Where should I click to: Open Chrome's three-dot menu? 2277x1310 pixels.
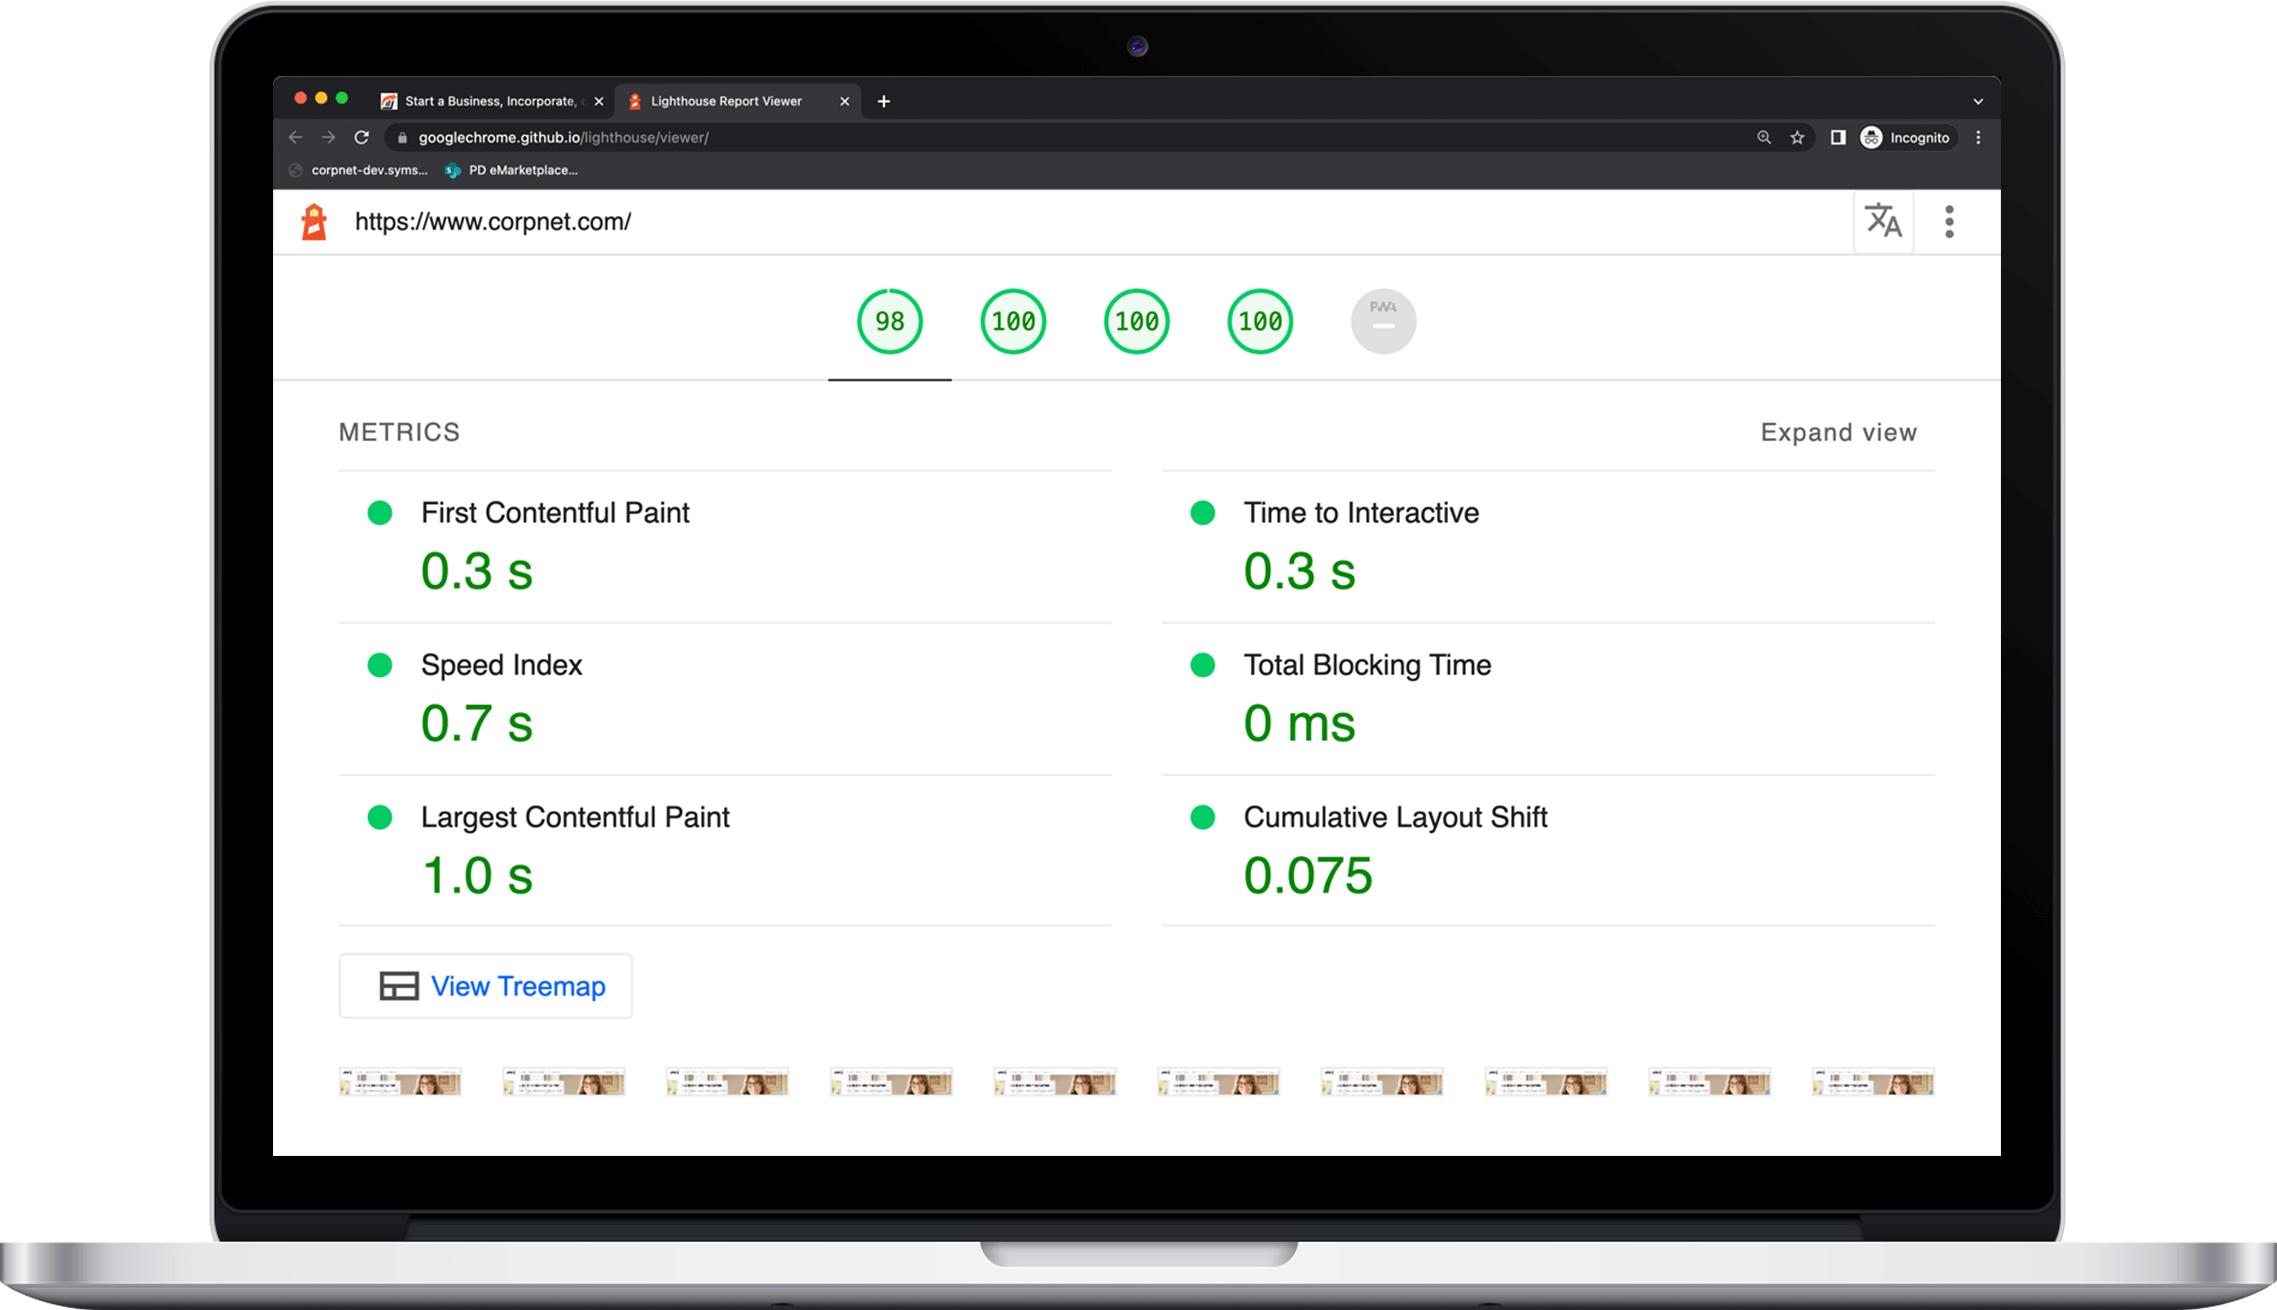point(1978,138)
